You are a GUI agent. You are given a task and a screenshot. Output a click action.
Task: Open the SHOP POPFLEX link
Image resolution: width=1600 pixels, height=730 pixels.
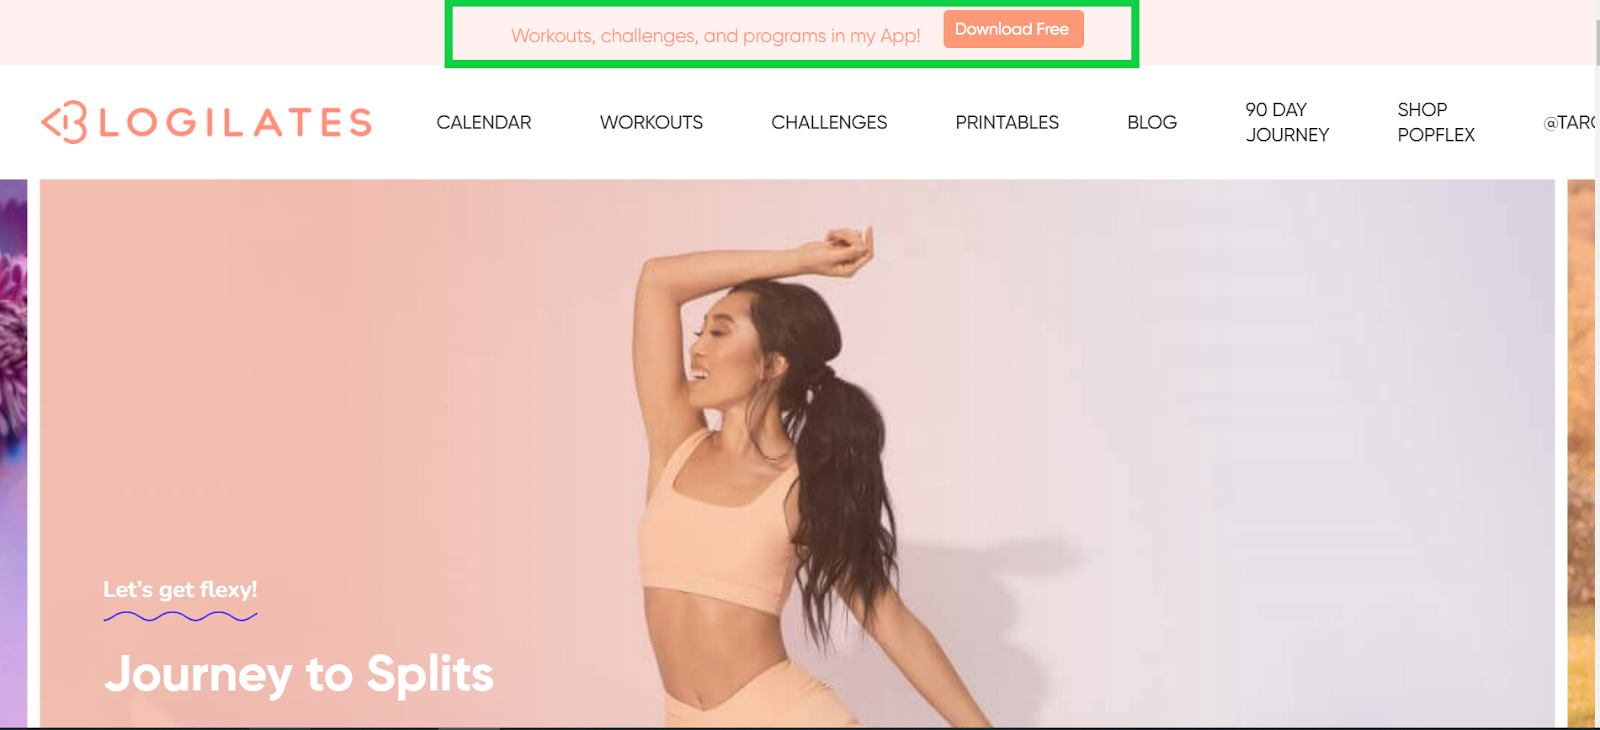1436,122
